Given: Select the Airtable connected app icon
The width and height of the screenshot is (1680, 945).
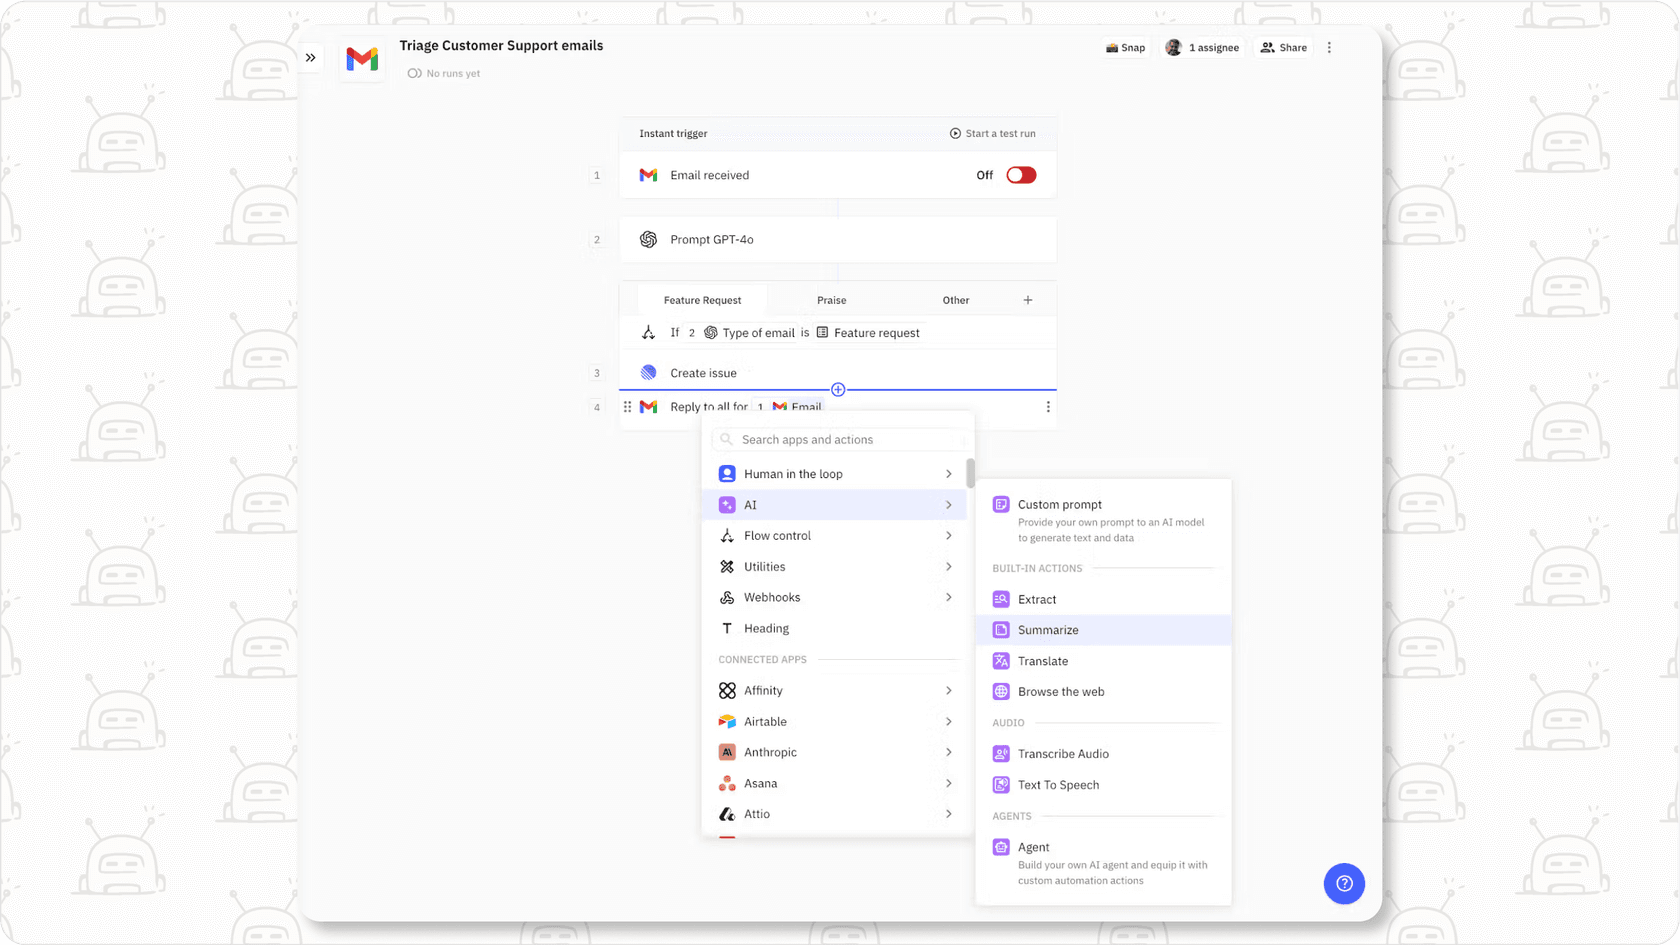Looking at the screenshot, I should (x=727, y=721).
